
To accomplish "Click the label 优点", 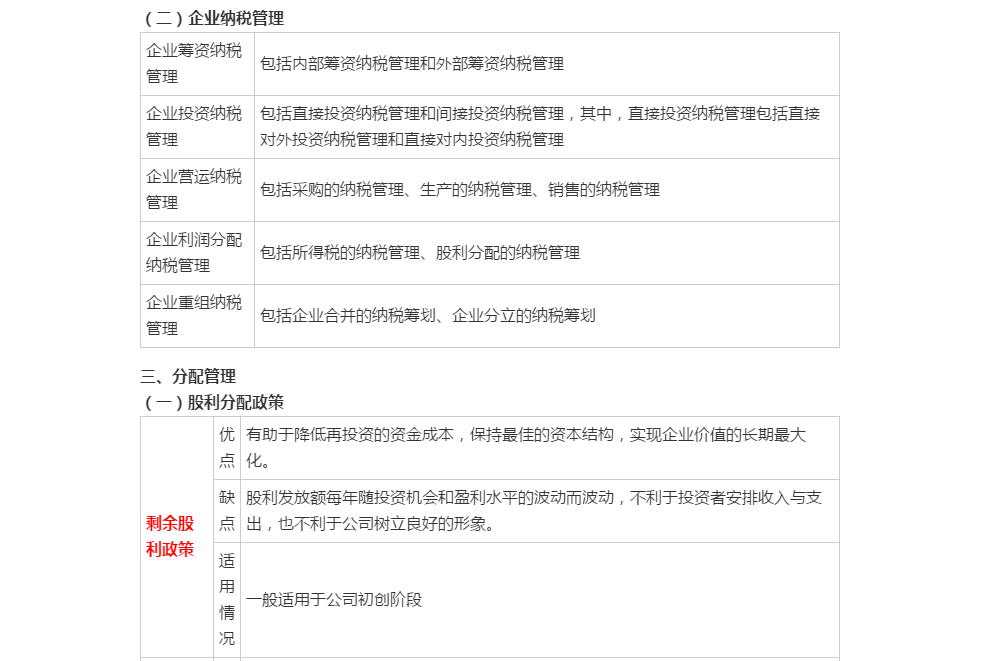I will click(225, 448).
